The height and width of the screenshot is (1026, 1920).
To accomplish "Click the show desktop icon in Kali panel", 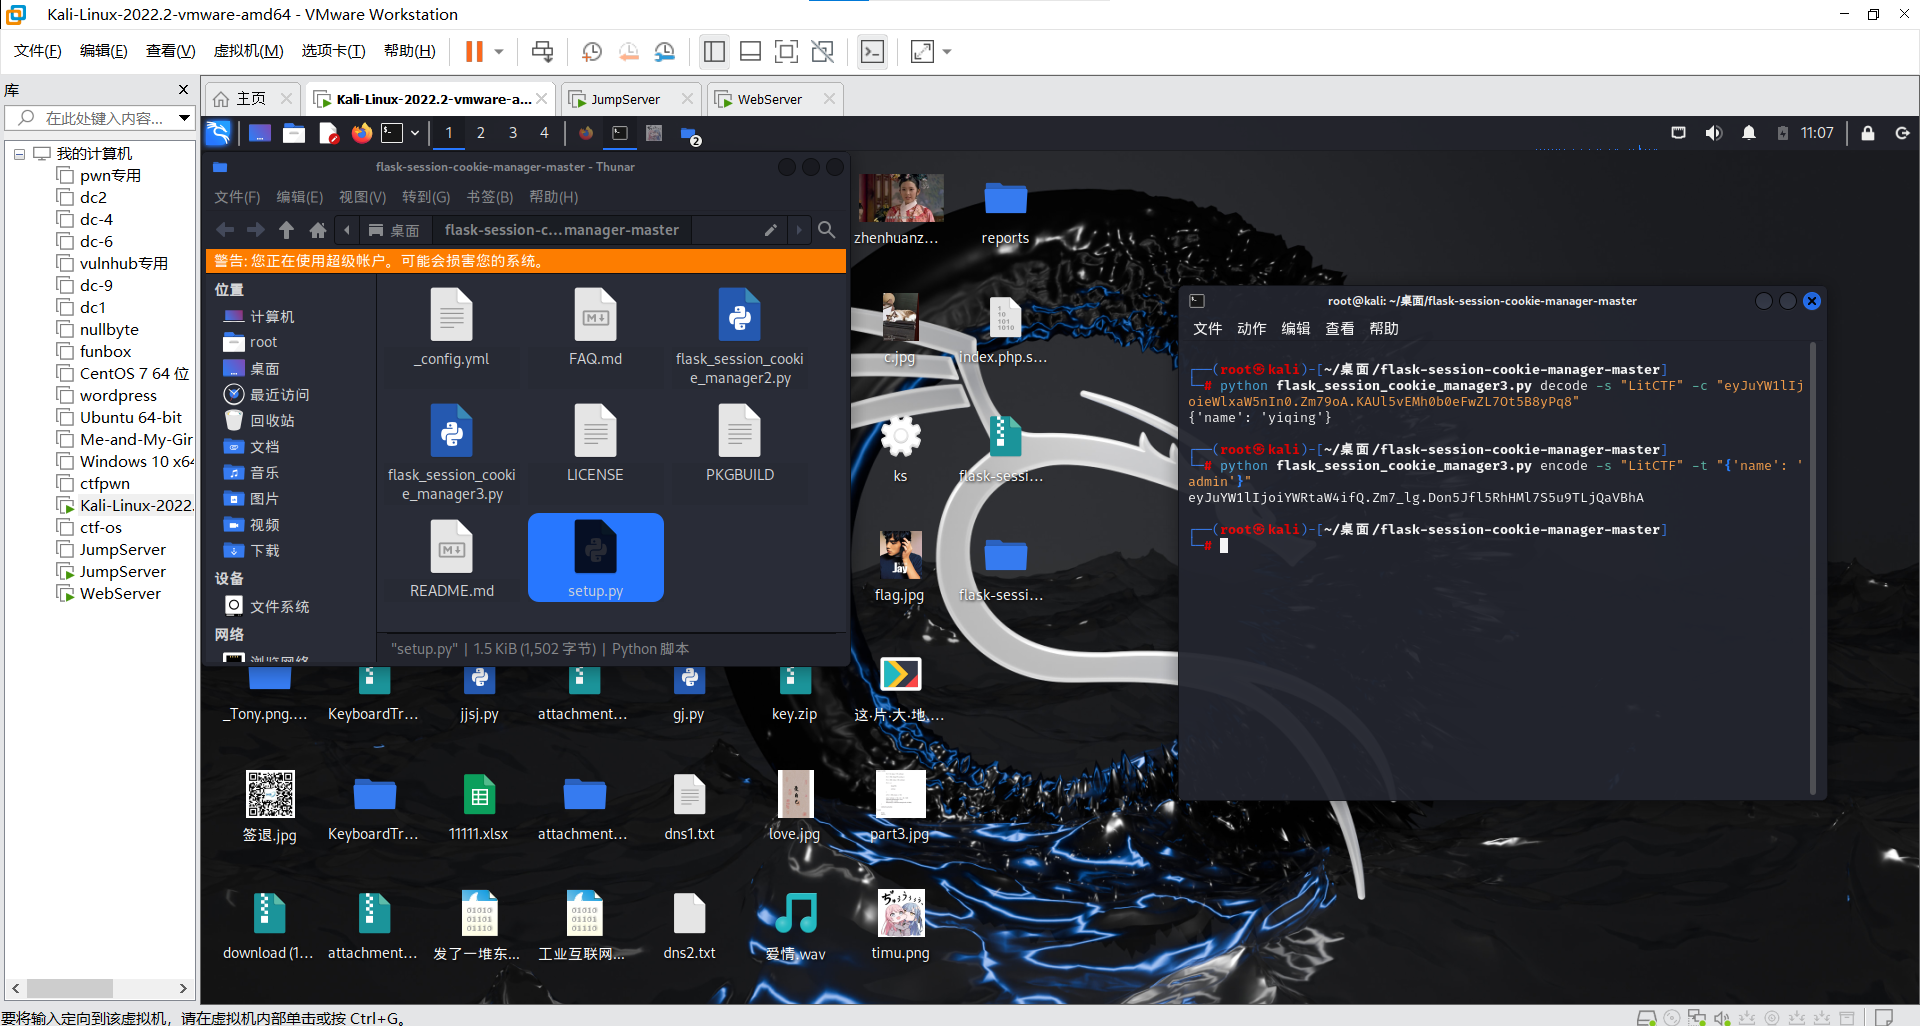I will point(260,133).
